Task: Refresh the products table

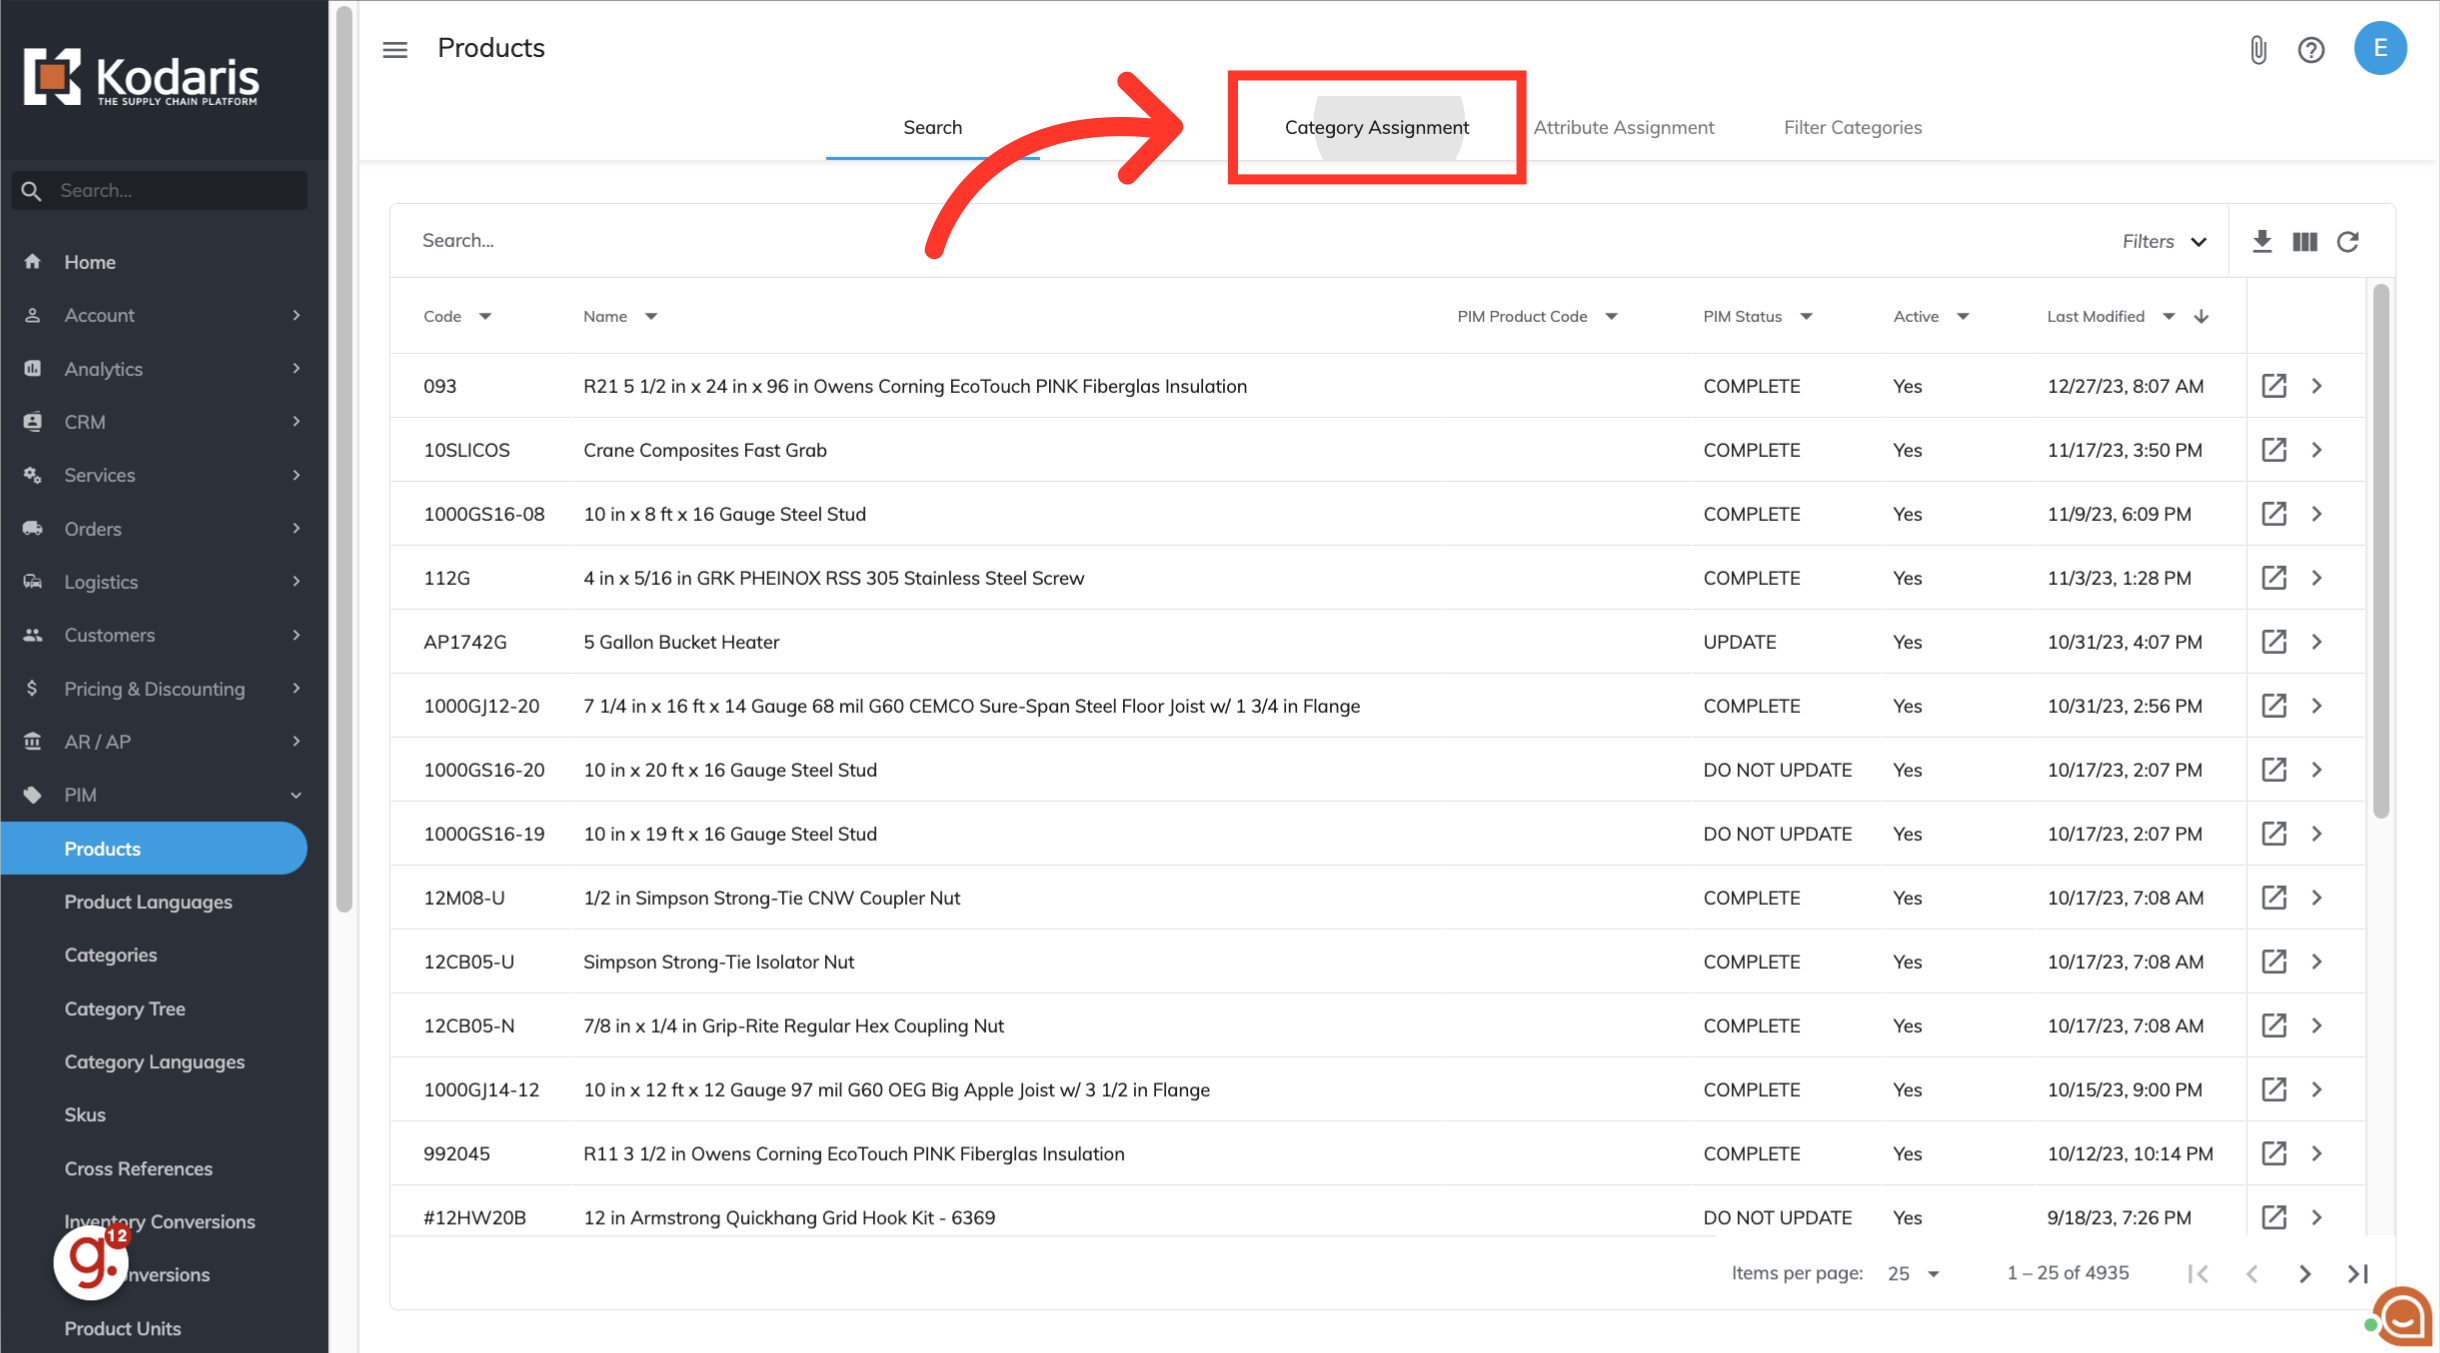Action: (x=2348, y=241)
